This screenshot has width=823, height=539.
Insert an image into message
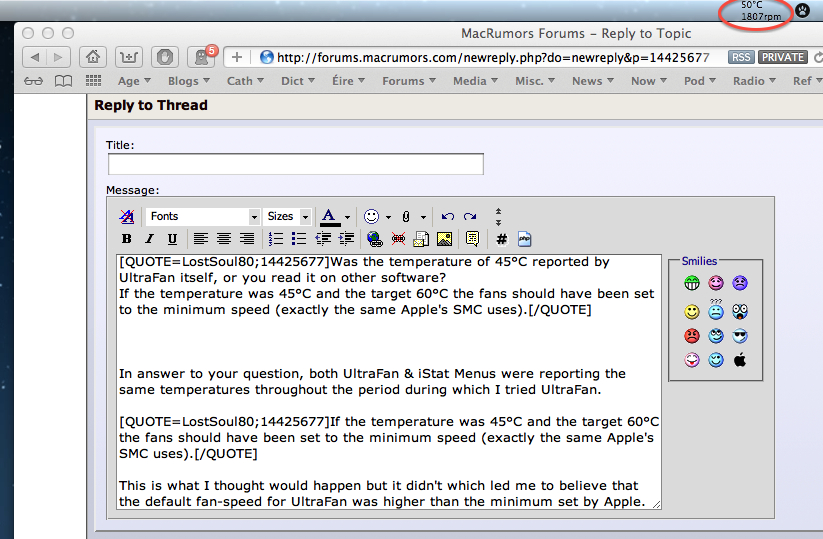click(445, 239)
